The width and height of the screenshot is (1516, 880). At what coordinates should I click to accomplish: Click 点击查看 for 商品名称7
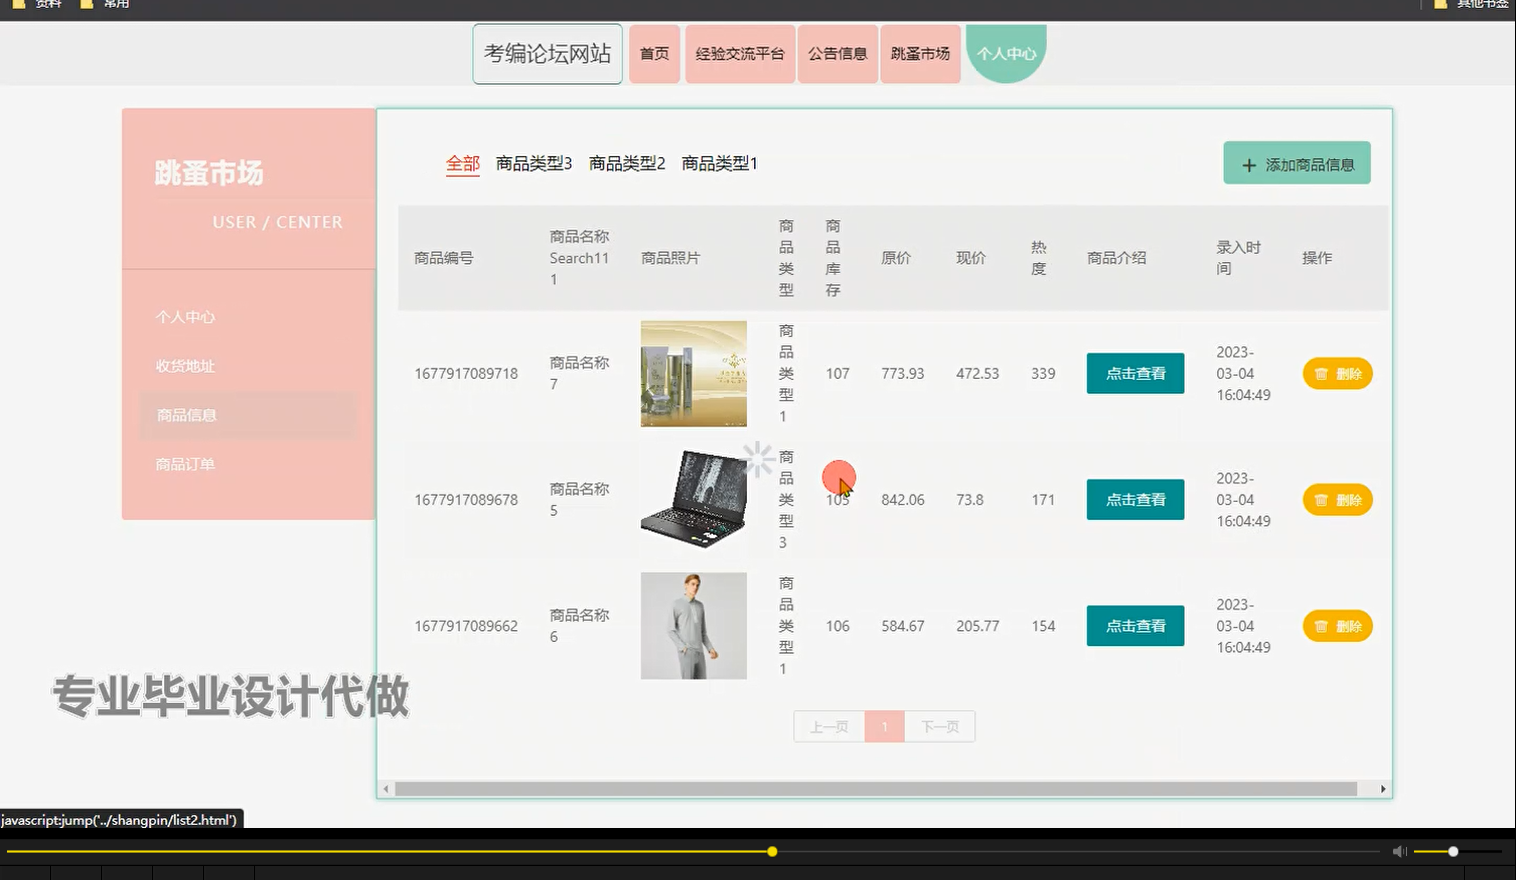tap(1135, 373)
